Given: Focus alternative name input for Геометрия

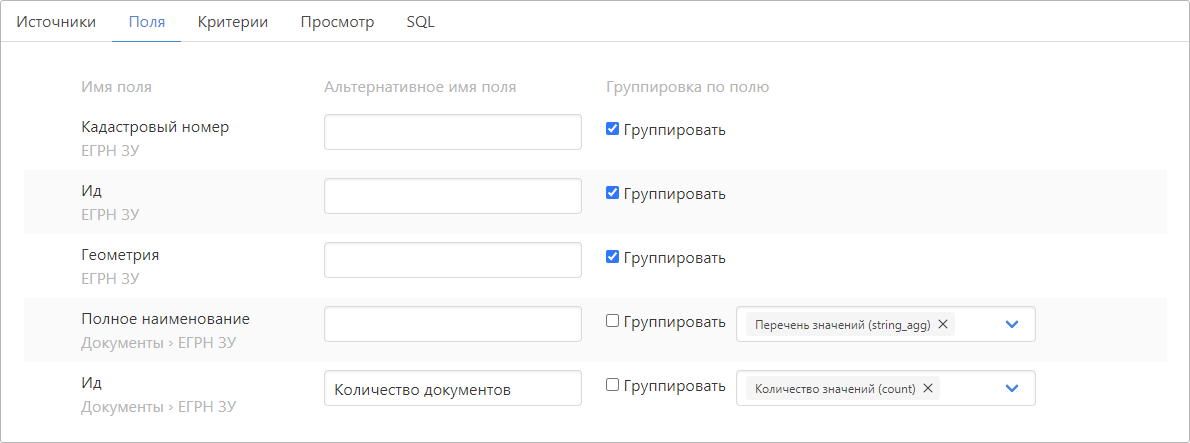Looking at the screenshot, I should pyautogui.click(x=453, y=260).
